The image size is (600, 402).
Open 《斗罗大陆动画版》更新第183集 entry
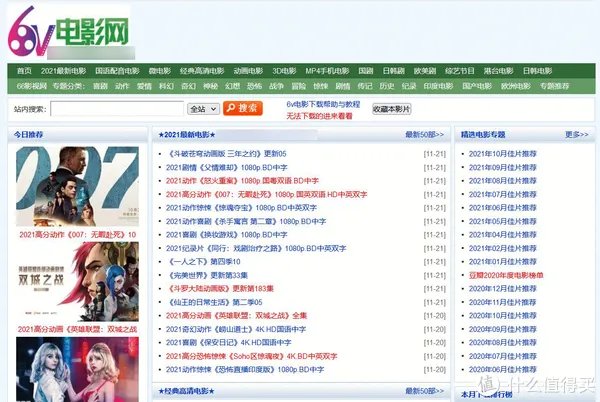click(220, 288)
